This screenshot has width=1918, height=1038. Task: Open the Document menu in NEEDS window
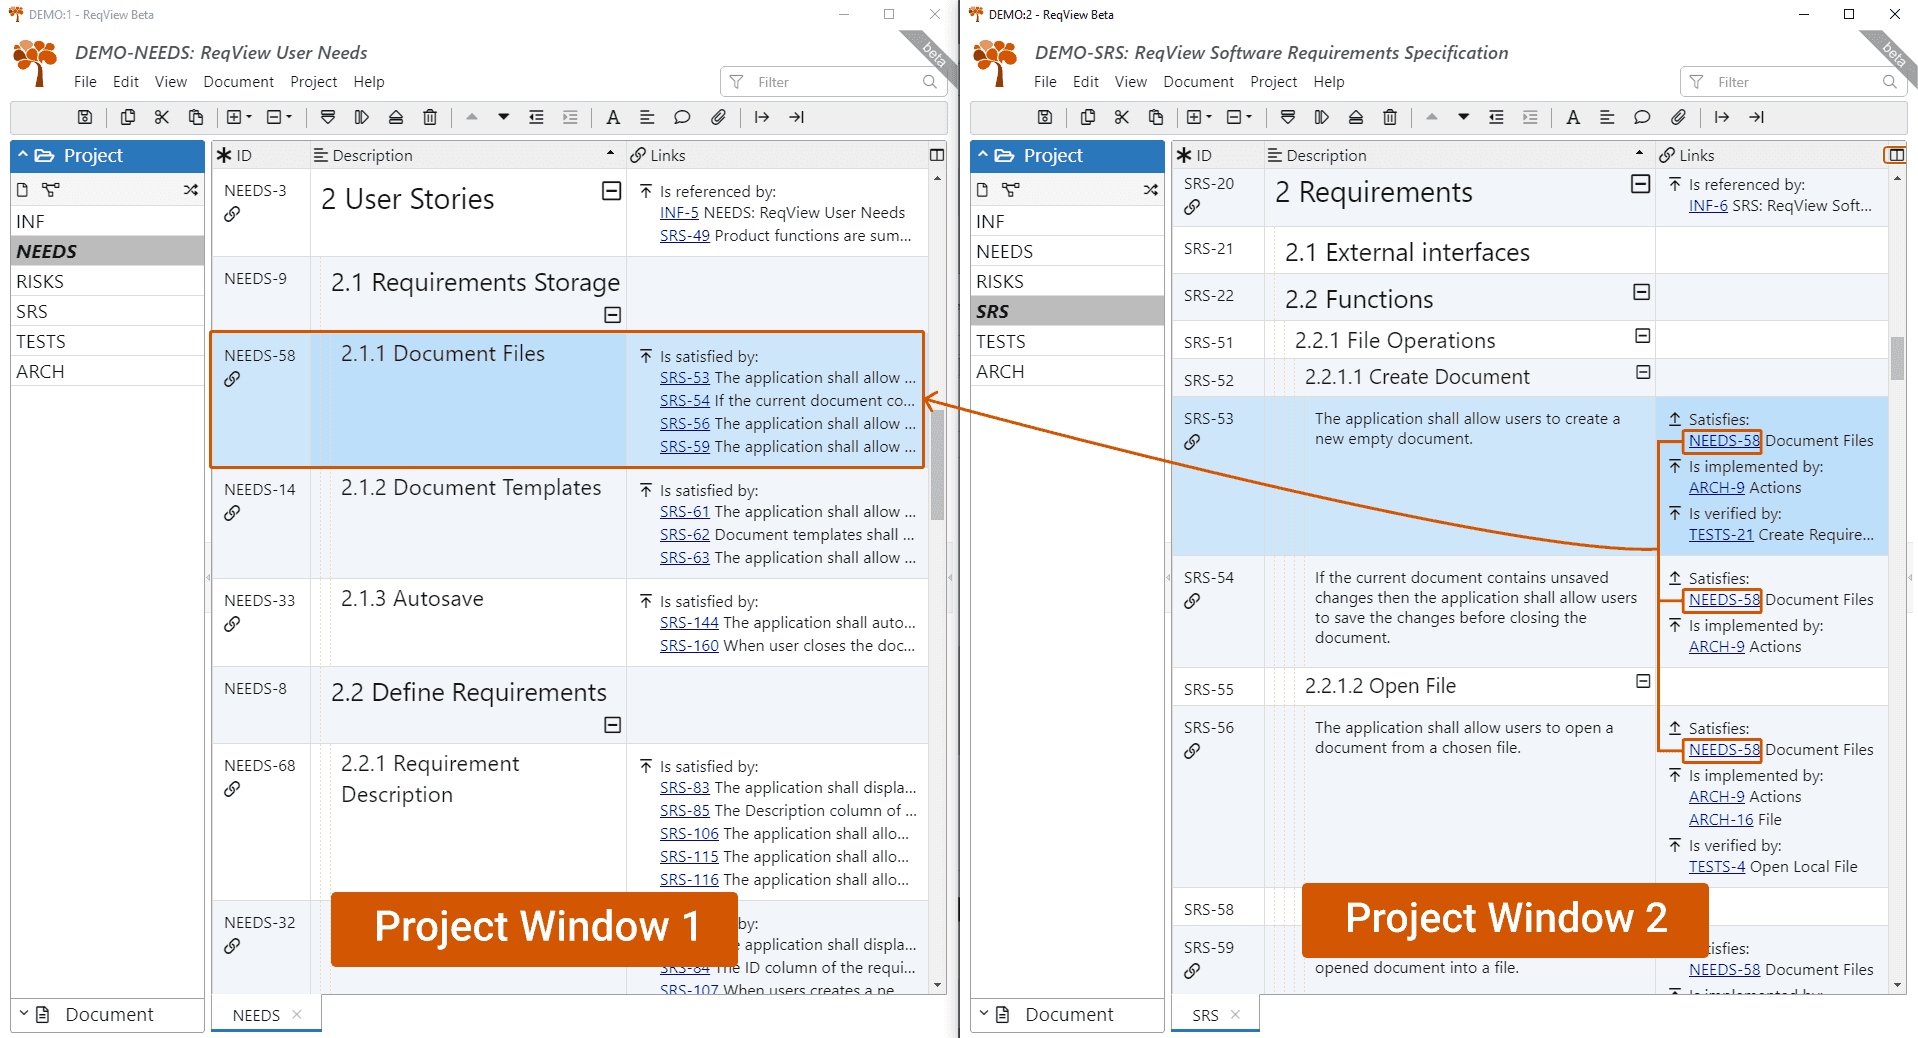[x=238, y=82]
